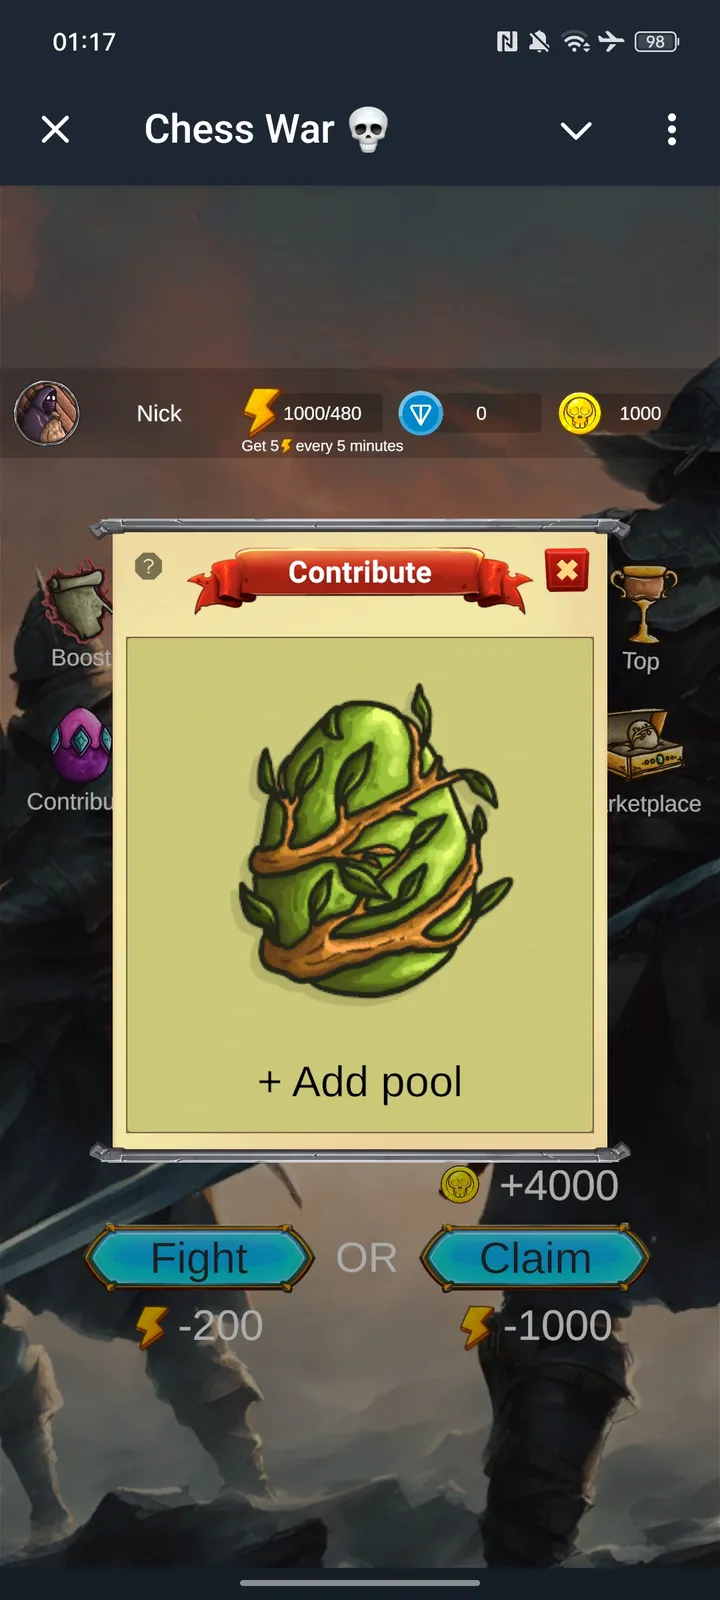The height and width of the screenshot is (1600, 720).
Task: Tap the gold skull coin icon
Action: [580, 413]
